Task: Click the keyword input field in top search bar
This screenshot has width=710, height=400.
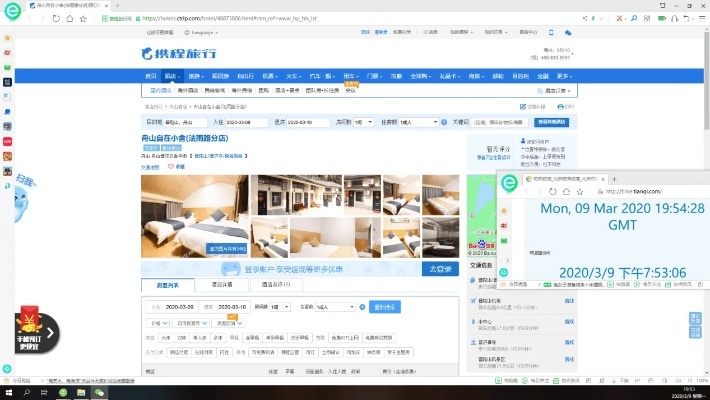Action: pyautogui.click(x=500, y=122)
